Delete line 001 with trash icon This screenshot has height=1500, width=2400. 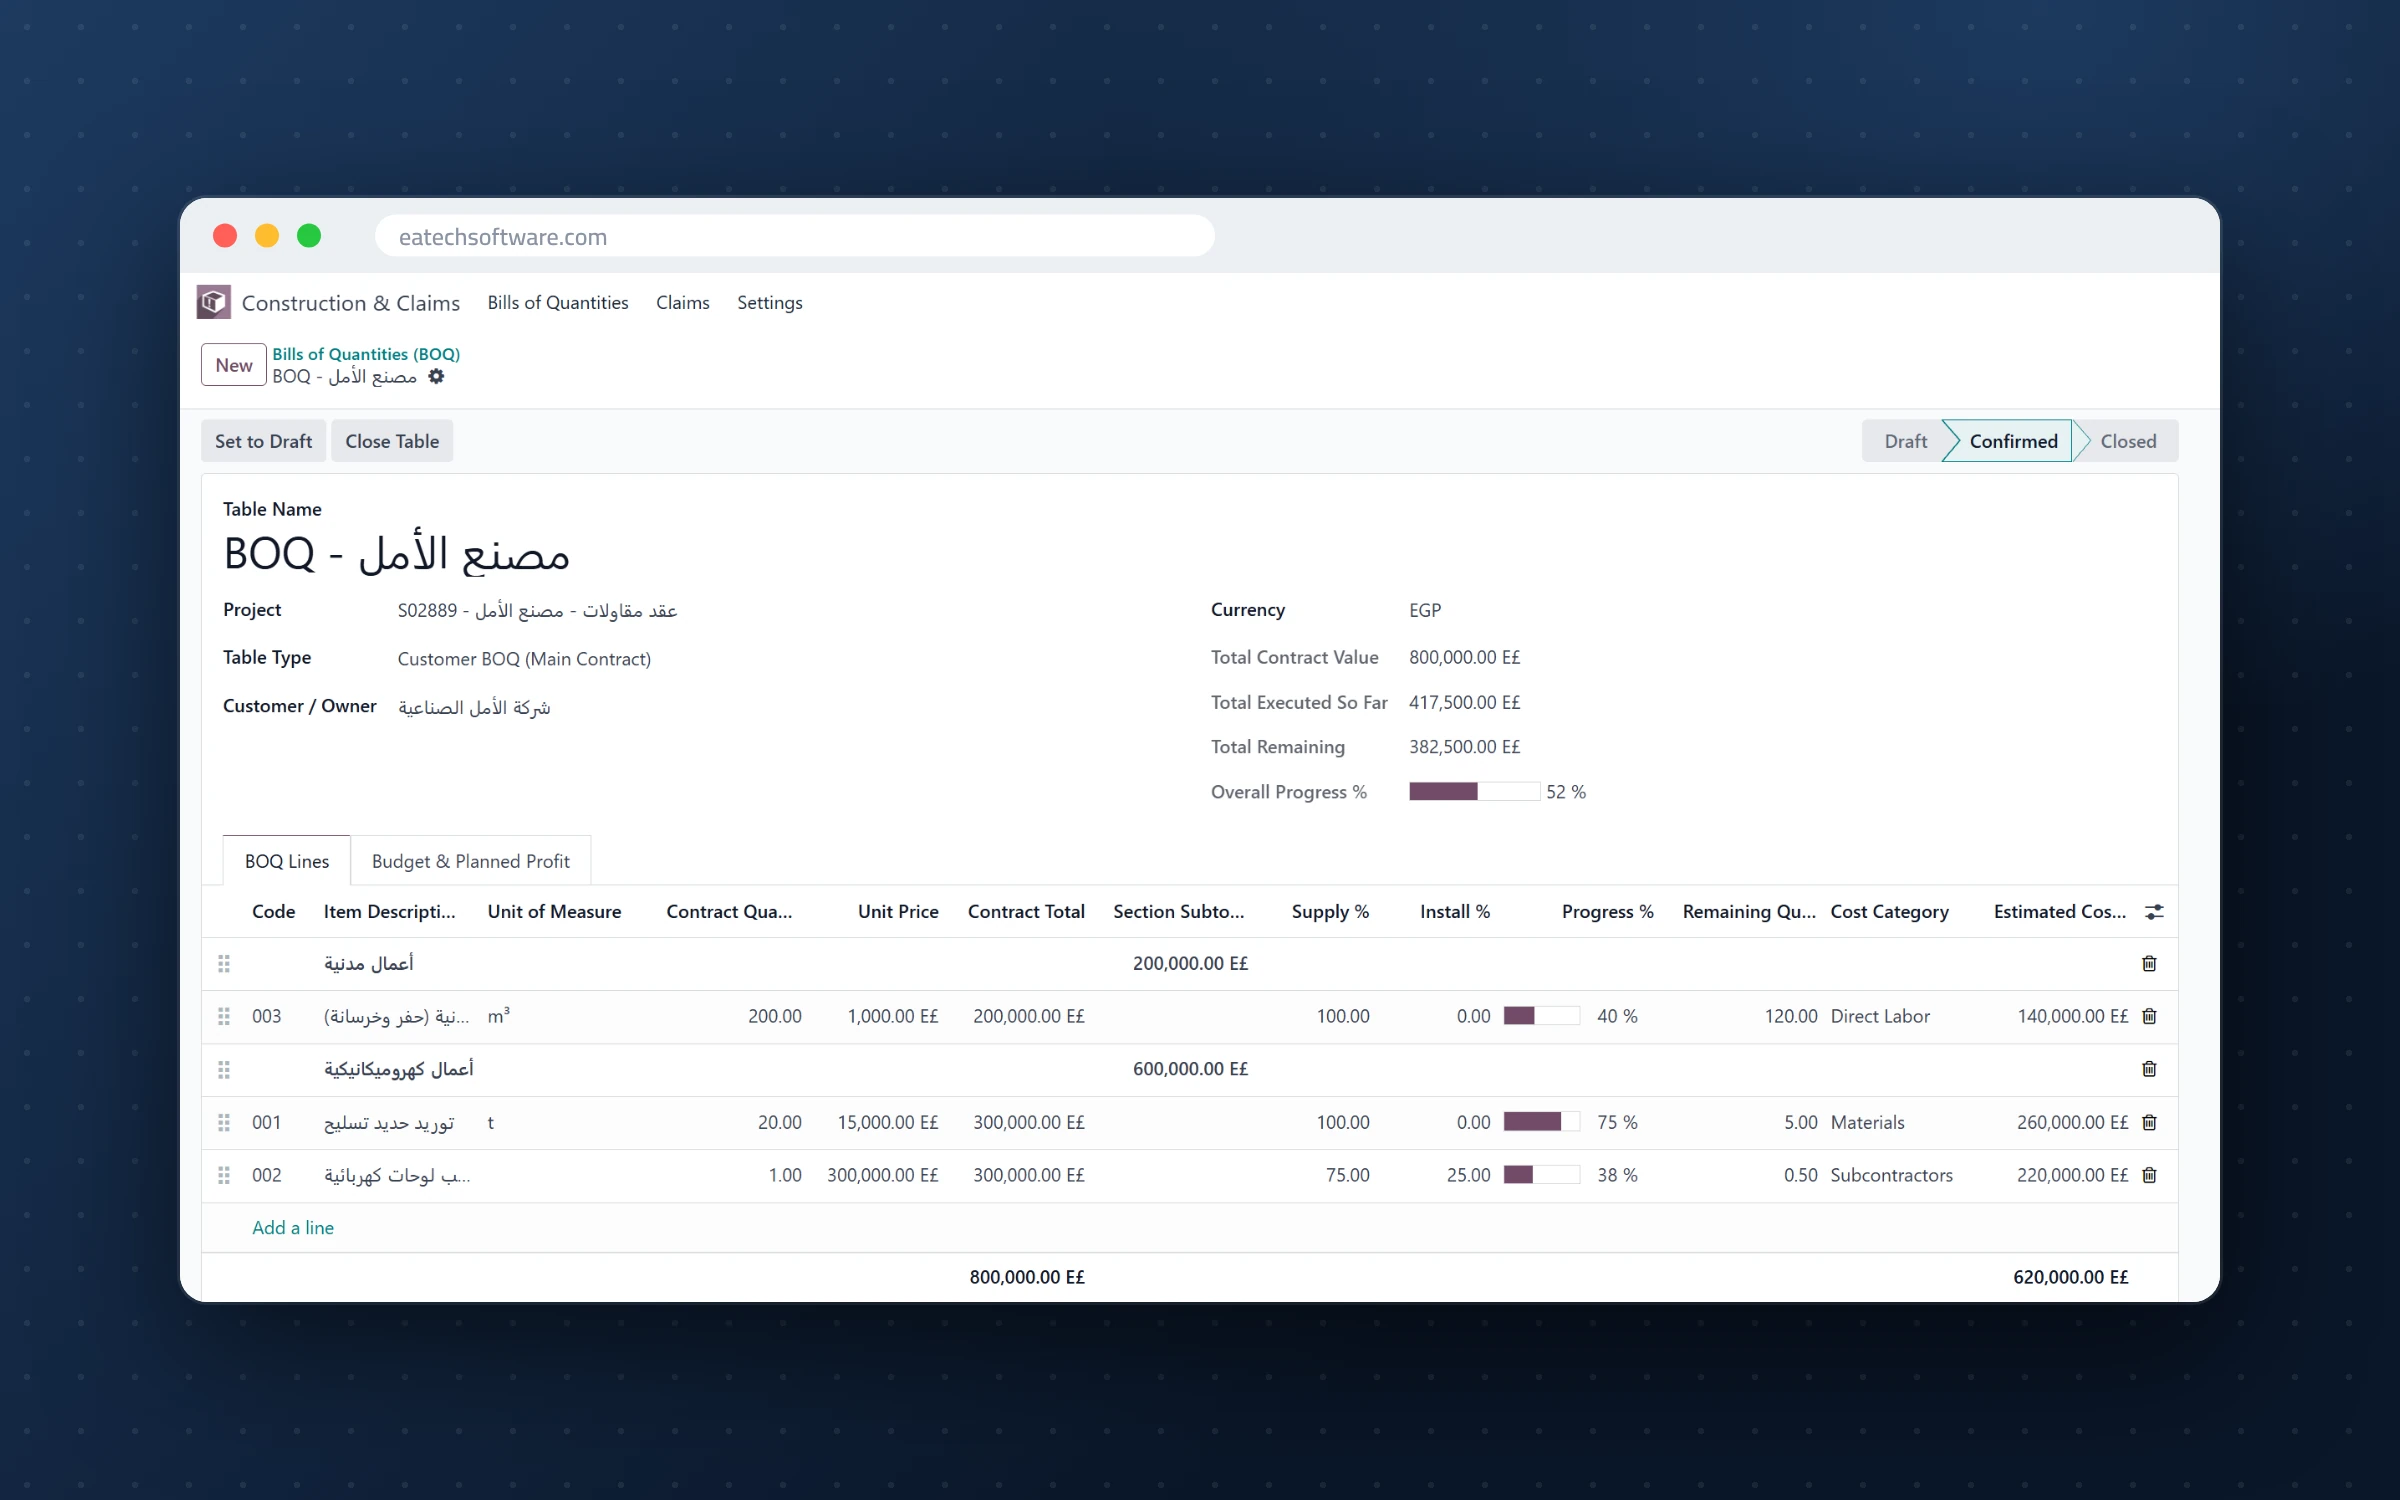(x=2149, y=1123)
